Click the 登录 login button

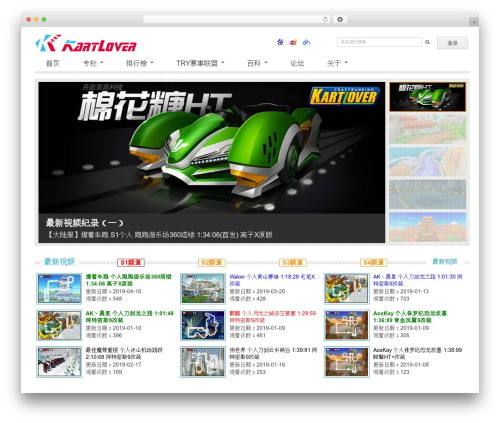(x=452, y=43)
